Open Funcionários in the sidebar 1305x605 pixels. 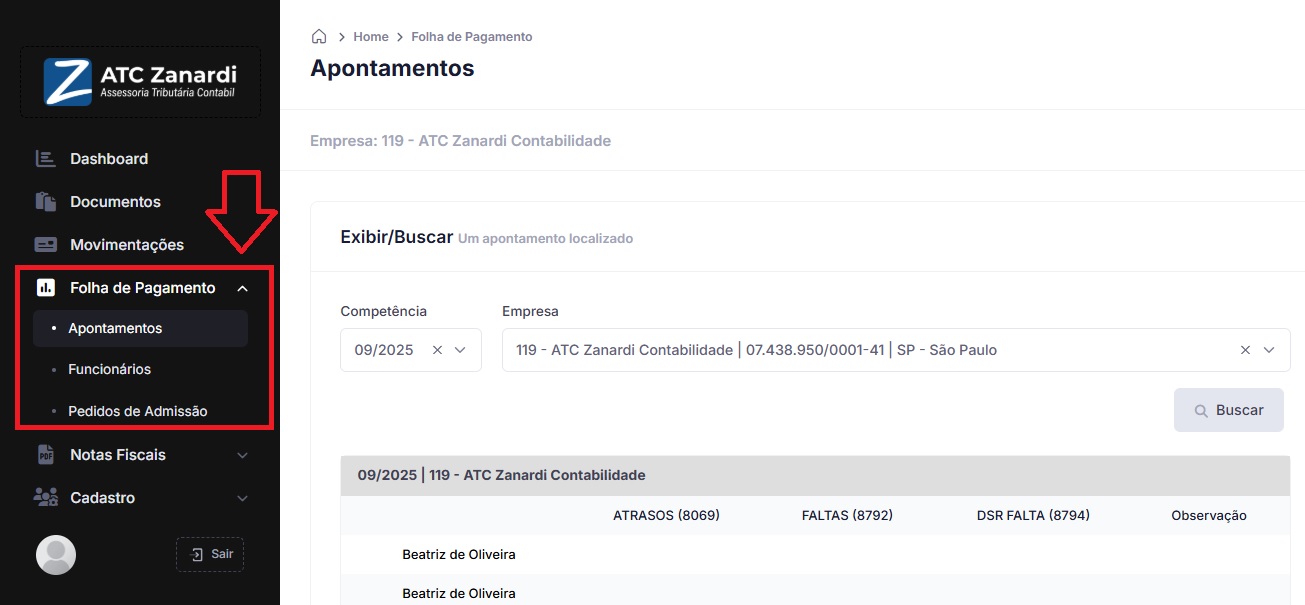point(109,369)
